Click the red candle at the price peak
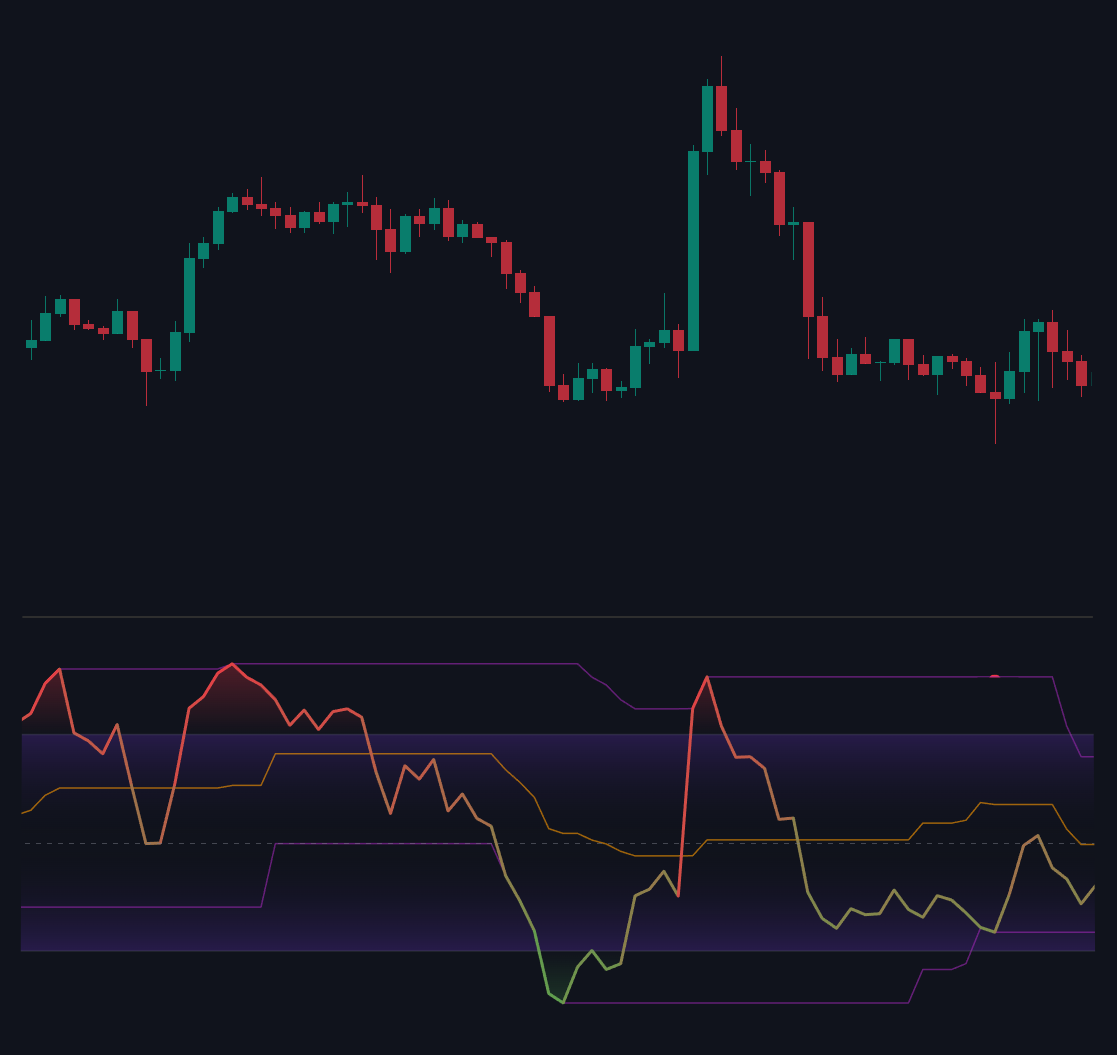Viewport: 1117px width, 1055px height. coord(721,108)
